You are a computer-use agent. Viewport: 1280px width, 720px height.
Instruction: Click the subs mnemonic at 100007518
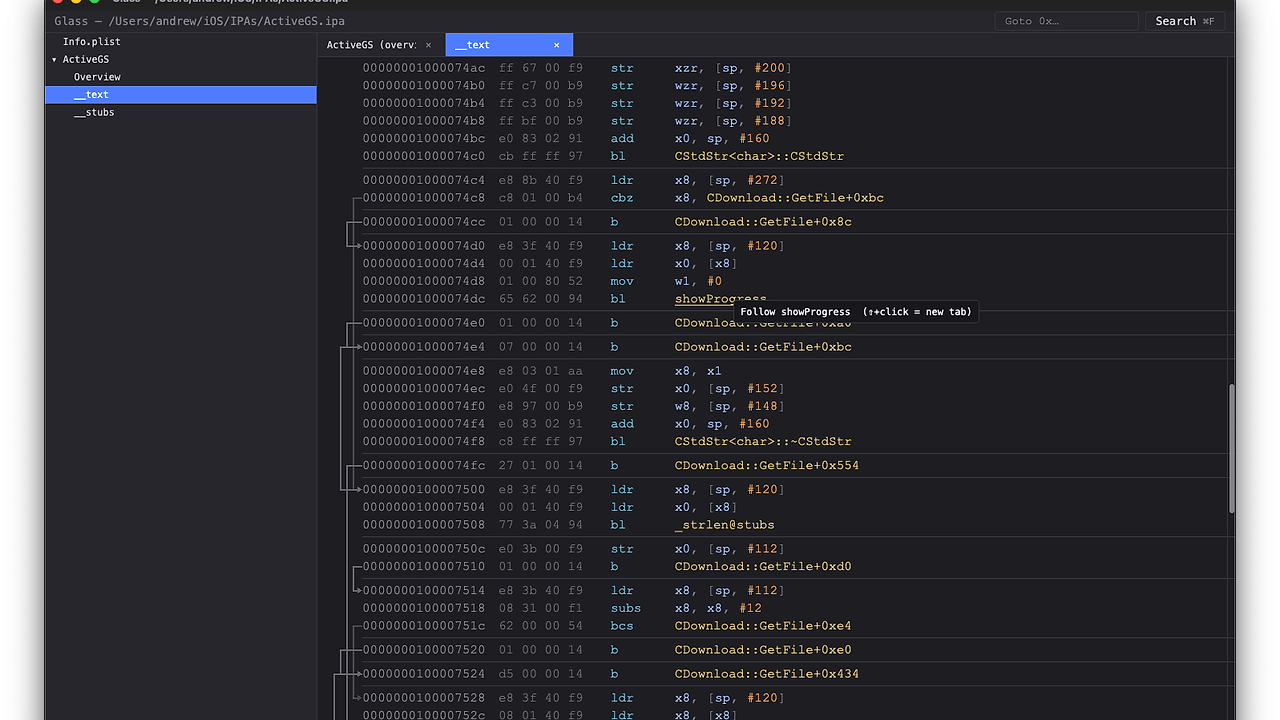point(626,608)
